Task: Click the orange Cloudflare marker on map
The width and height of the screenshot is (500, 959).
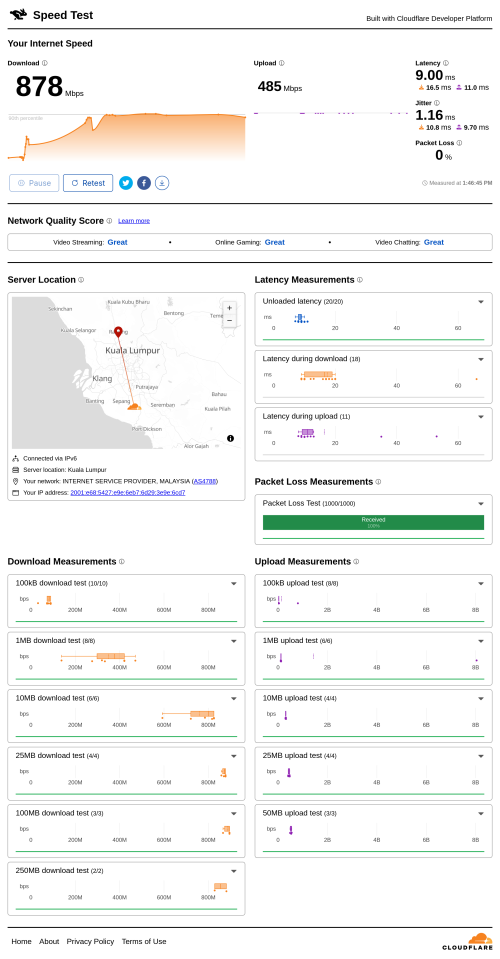Action: (134, 406)
